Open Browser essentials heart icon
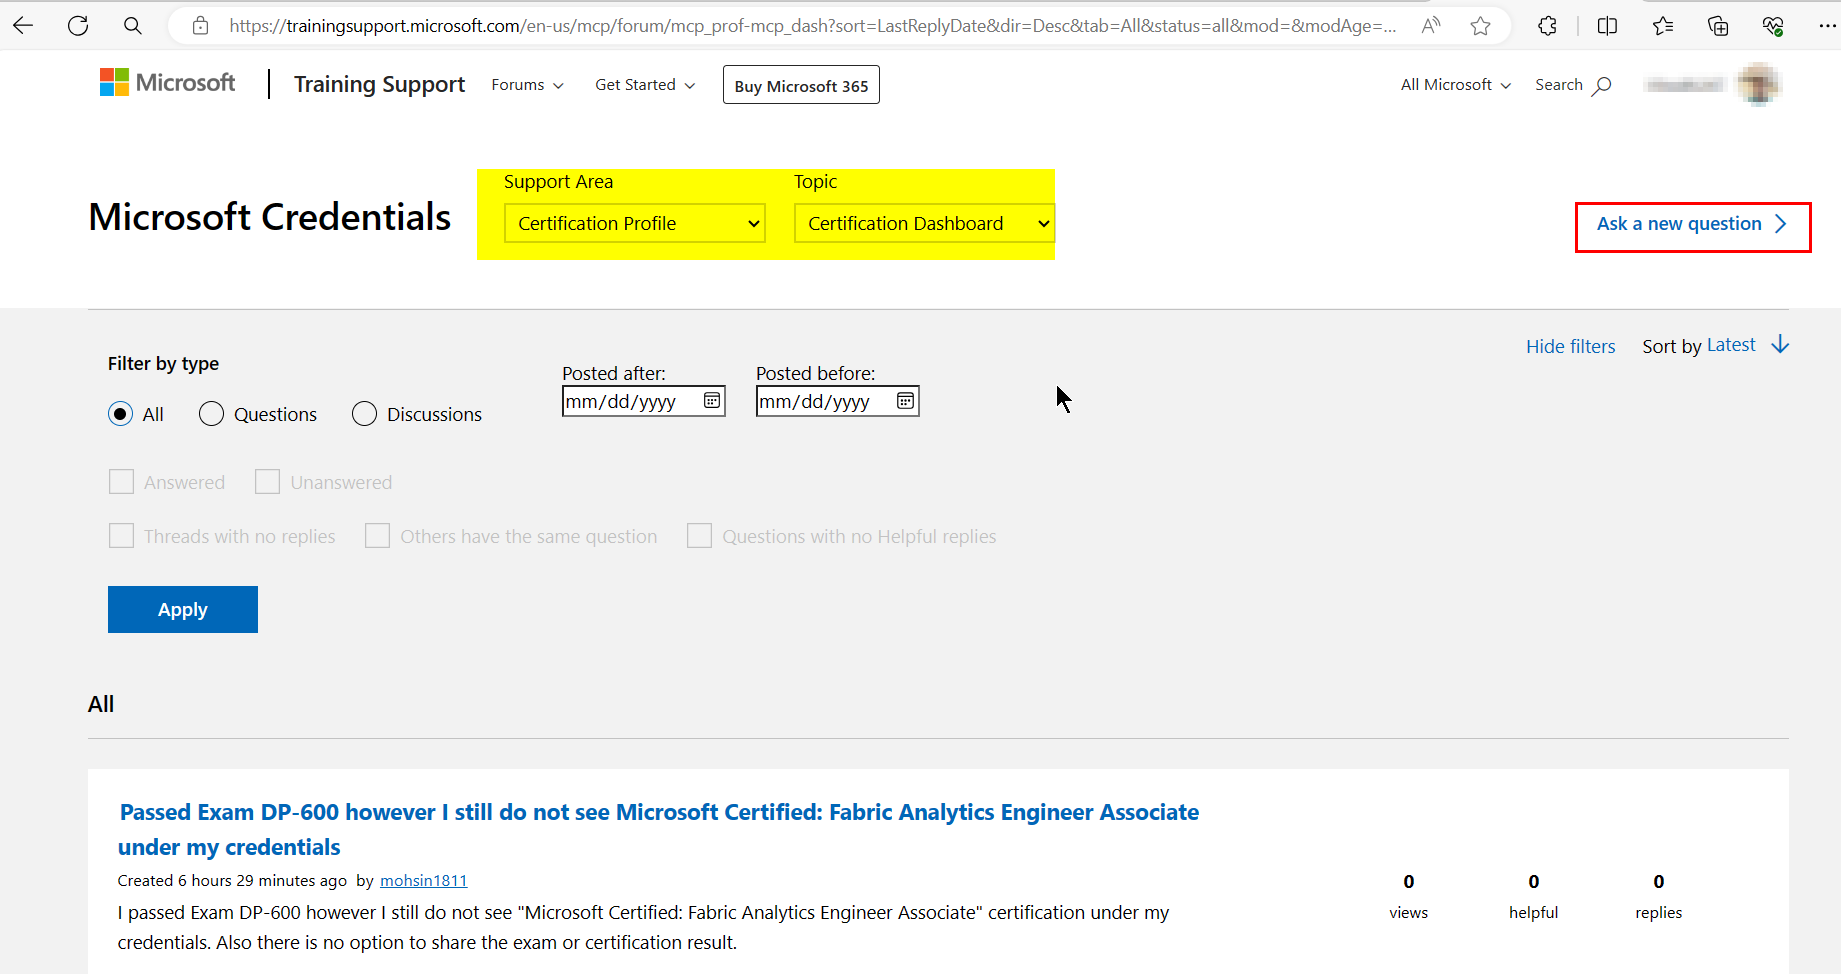The image size is (1841, 974). (x=1773, y=26)
